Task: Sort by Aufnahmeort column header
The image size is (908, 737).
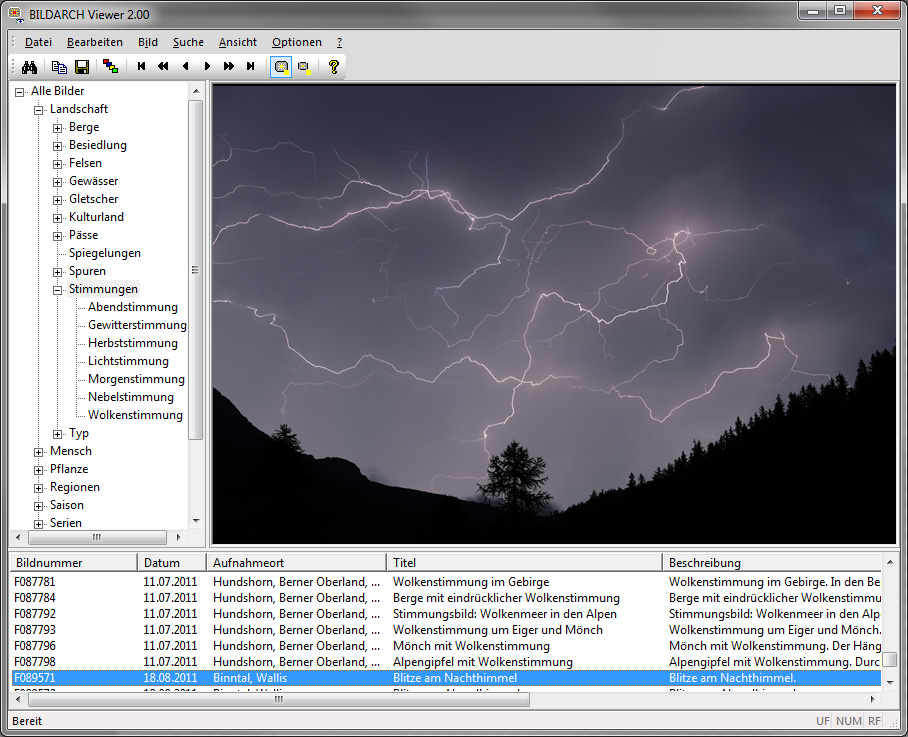Action: coord(296,563)
